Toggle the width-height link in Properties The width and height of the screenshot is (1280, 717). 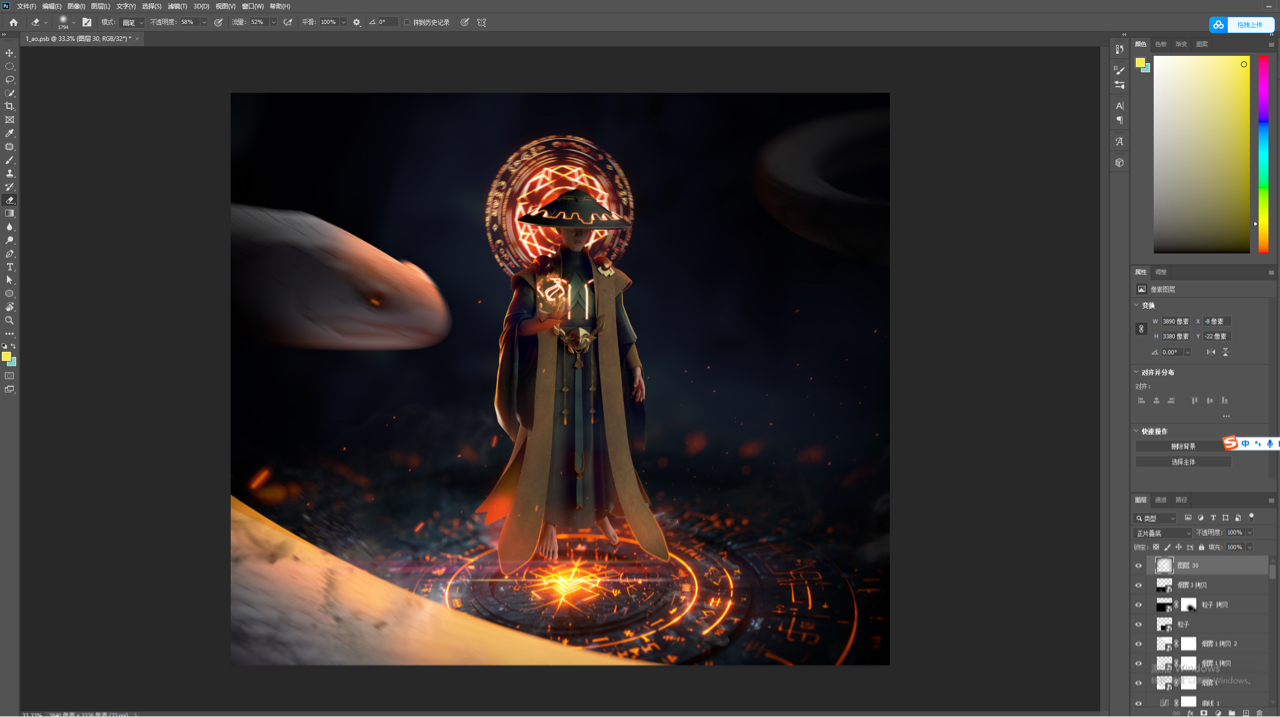[x=1141, y=329]
